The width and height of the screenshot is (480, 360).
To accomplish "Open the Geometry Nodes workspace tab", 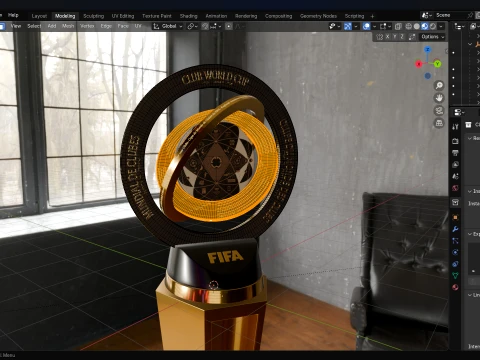I will point(318,16).
